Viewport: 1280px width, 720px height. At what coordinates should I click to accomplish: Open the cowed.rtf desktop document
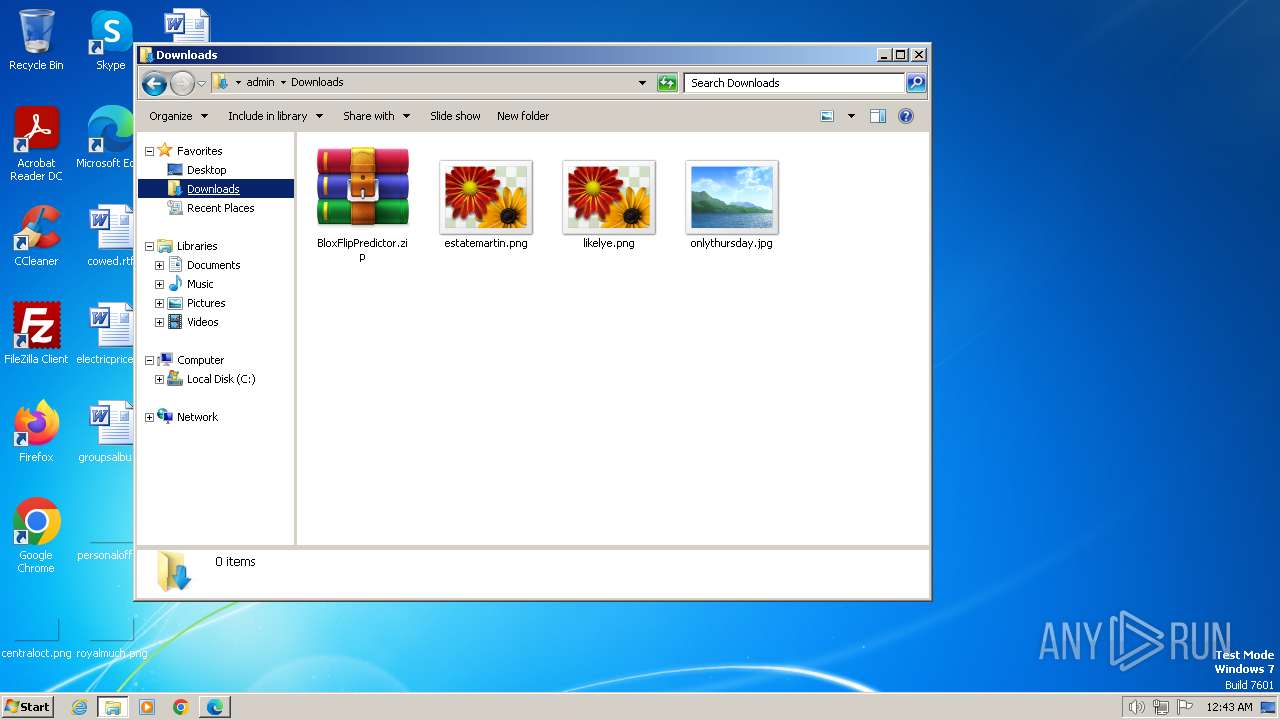[110, 236]
